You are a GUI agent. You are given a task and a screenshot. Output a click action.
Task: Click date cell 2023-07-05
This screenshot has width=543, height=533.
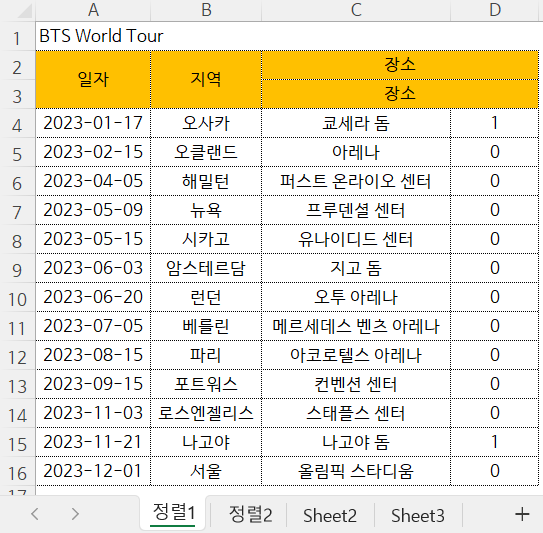click(93, 326)
